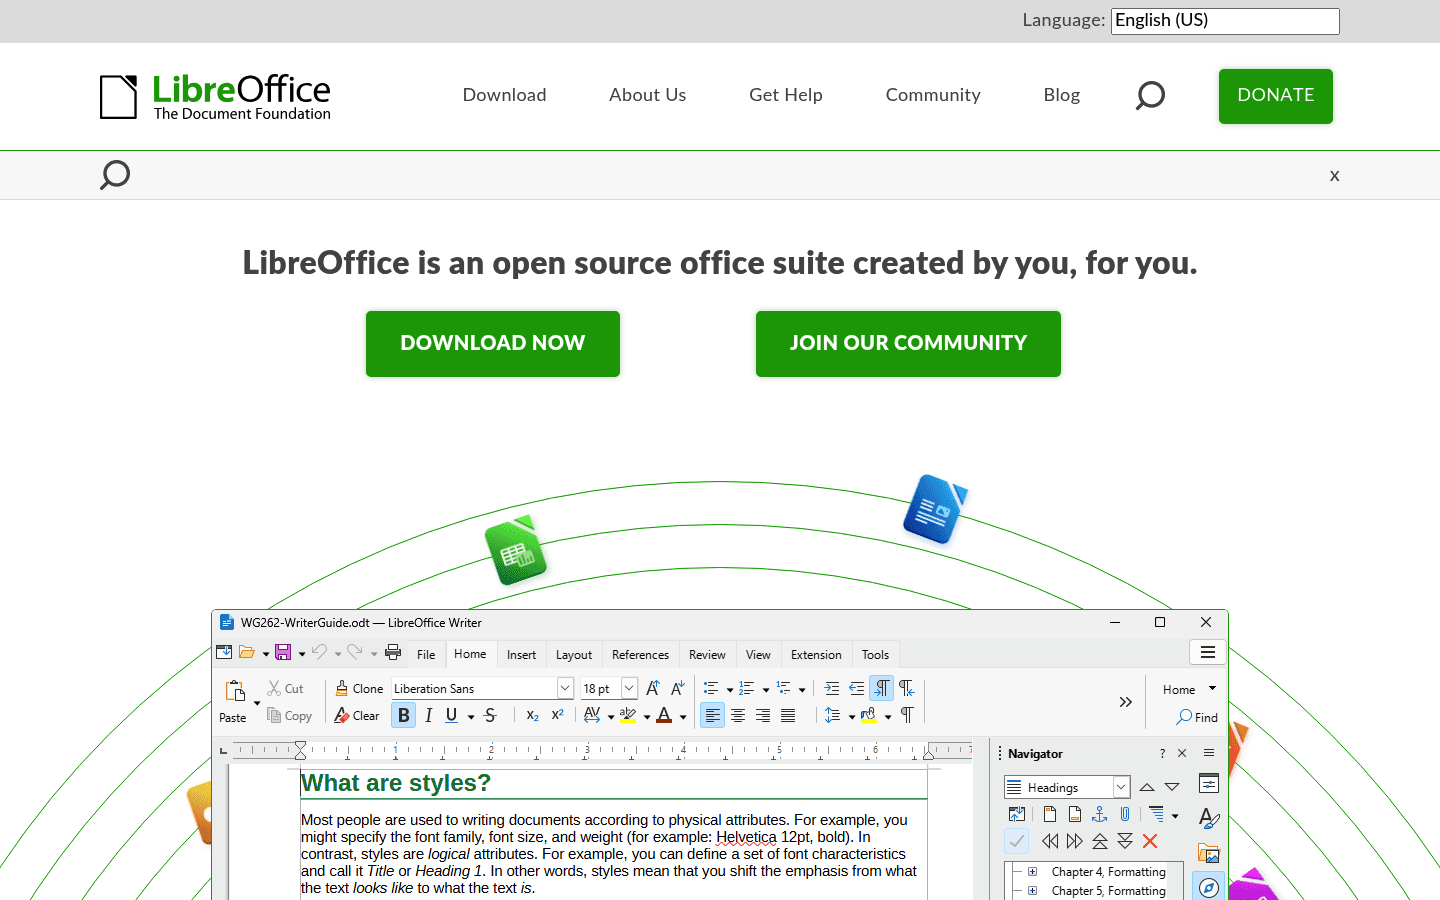The image size is (1440, 900).
Task: Click the Paste clipboard icon
Action: [235, 691]
